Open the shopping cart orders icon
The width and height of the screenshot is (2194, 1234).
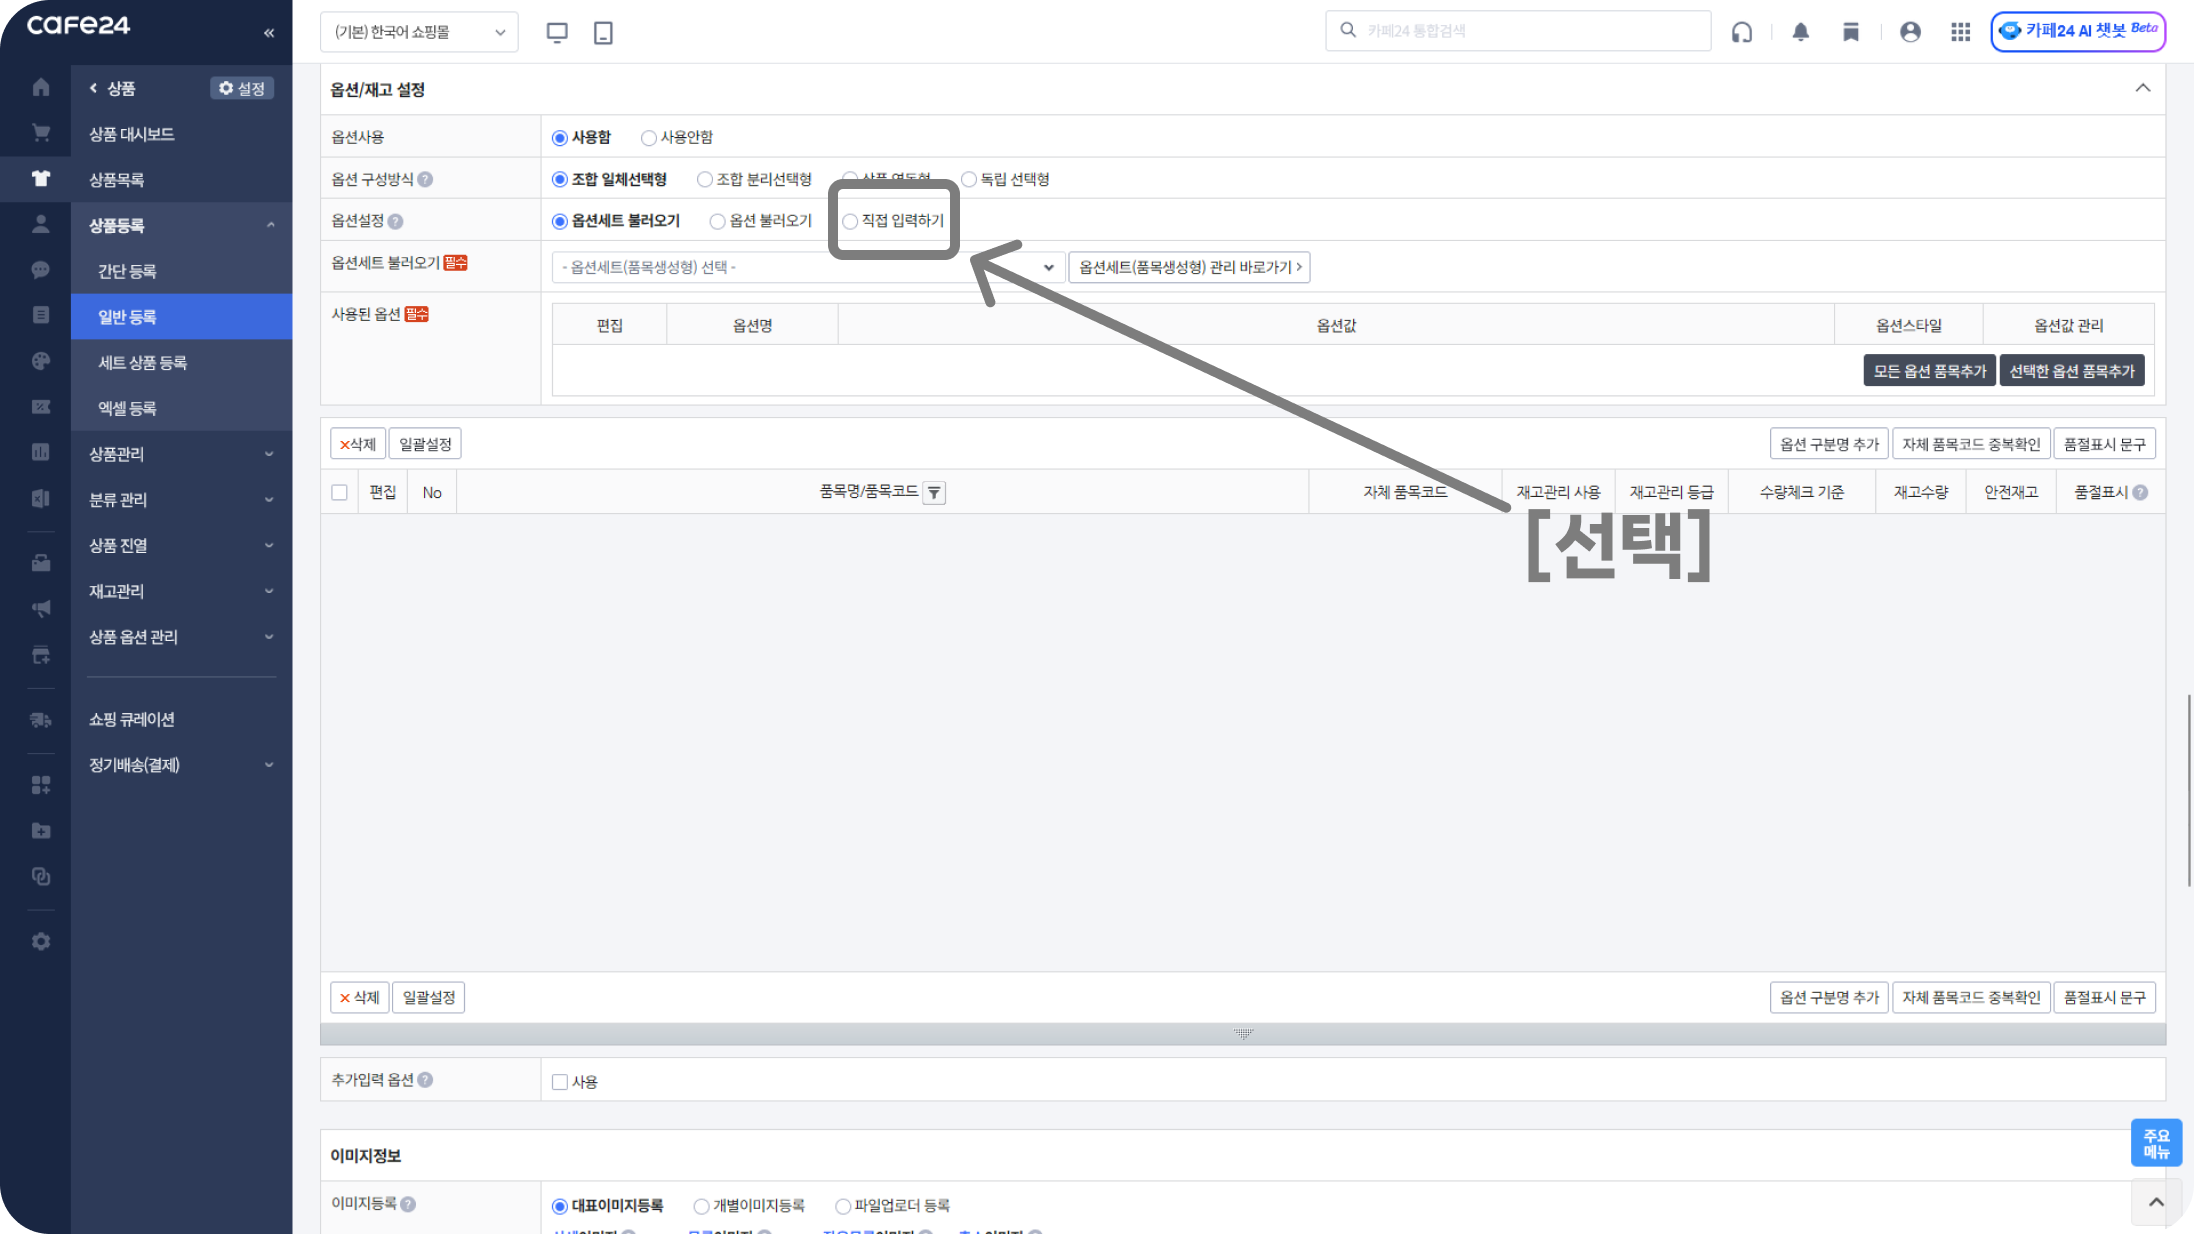click(40, 133)
